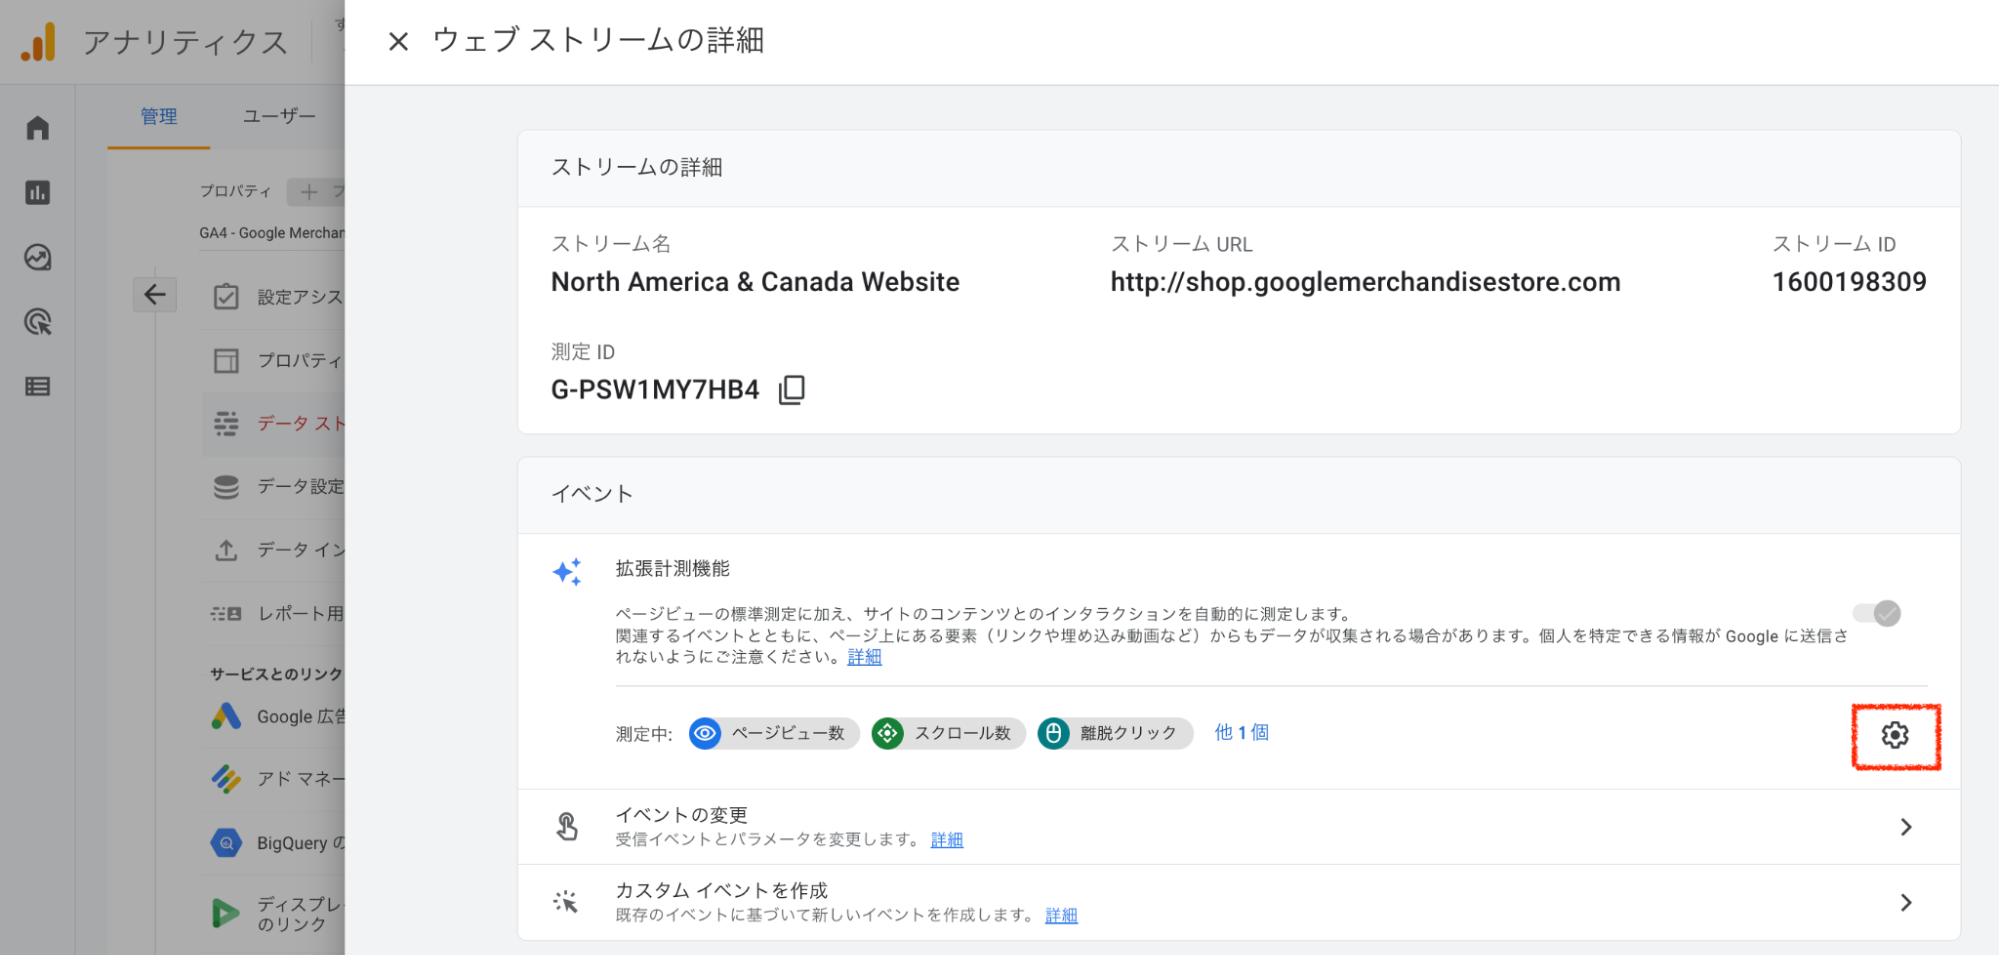The height and width of the screenshot is (955, 1999).
Task: Open enhanced measurement settings gear
Action: [x=1894, y=735]
